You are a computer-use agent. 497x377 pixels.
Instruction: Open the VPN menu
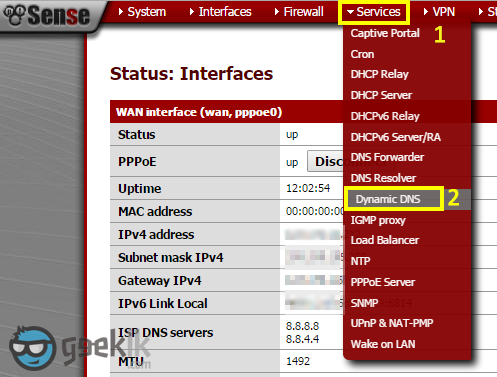pyautogui.click(x=439, y=12)
